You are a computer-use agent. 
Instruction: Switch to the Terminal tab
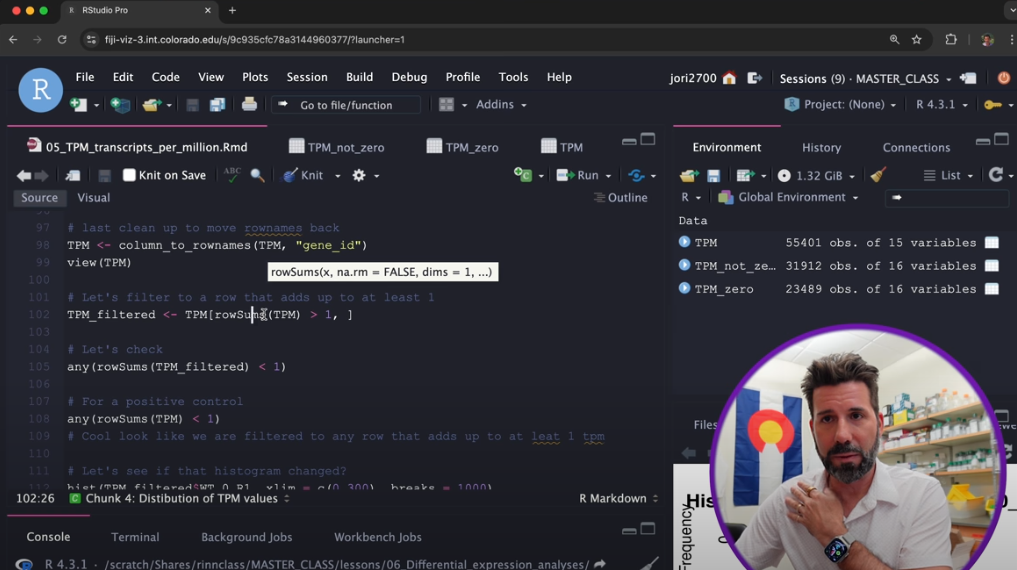click(x=135, y=537)
